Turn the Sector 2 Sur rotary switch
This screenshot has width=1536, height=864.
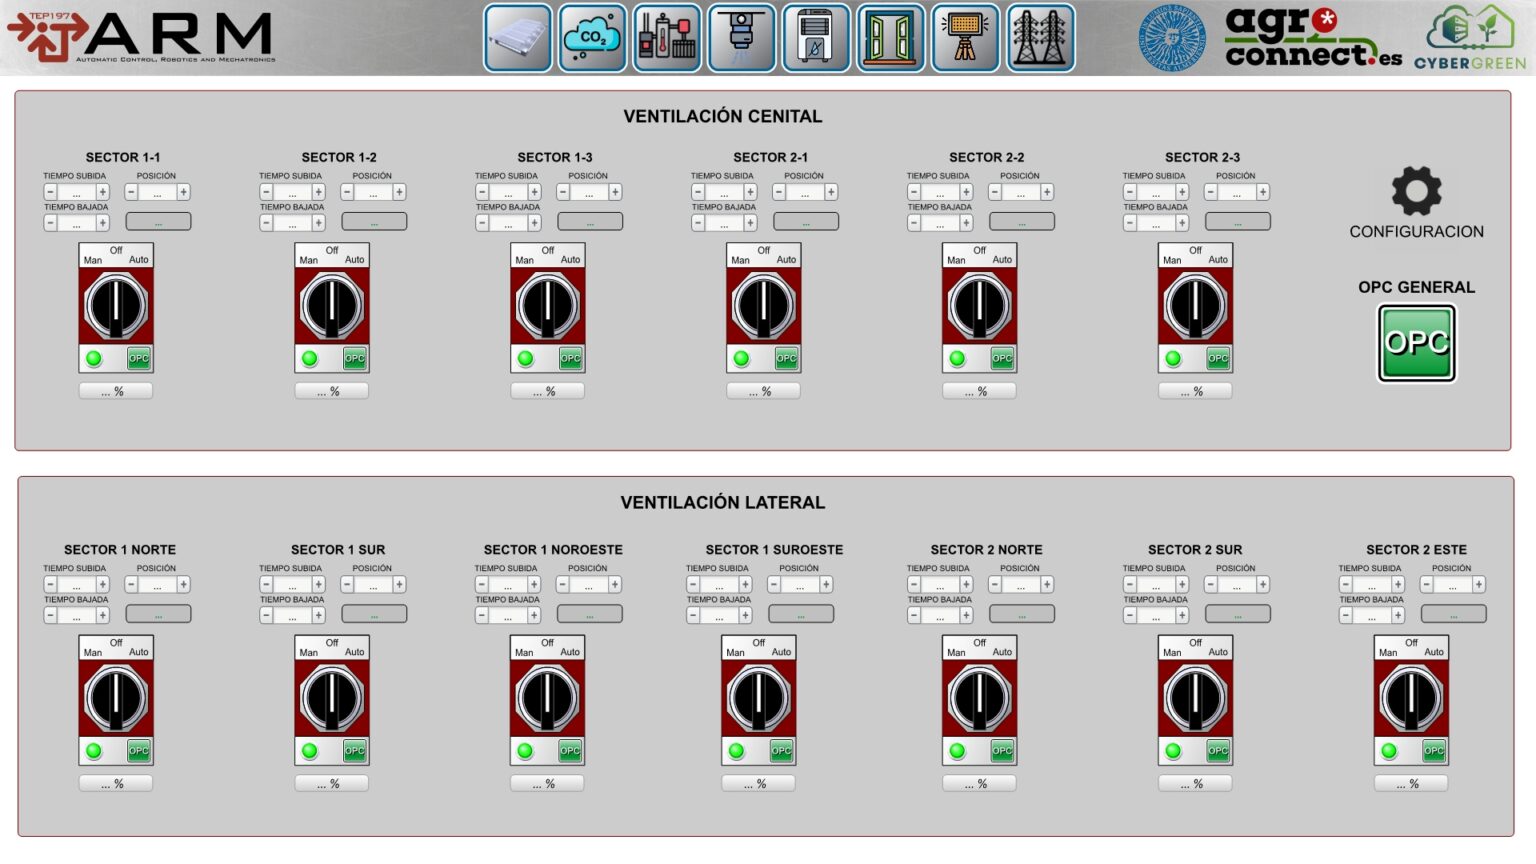point(1196,698)
